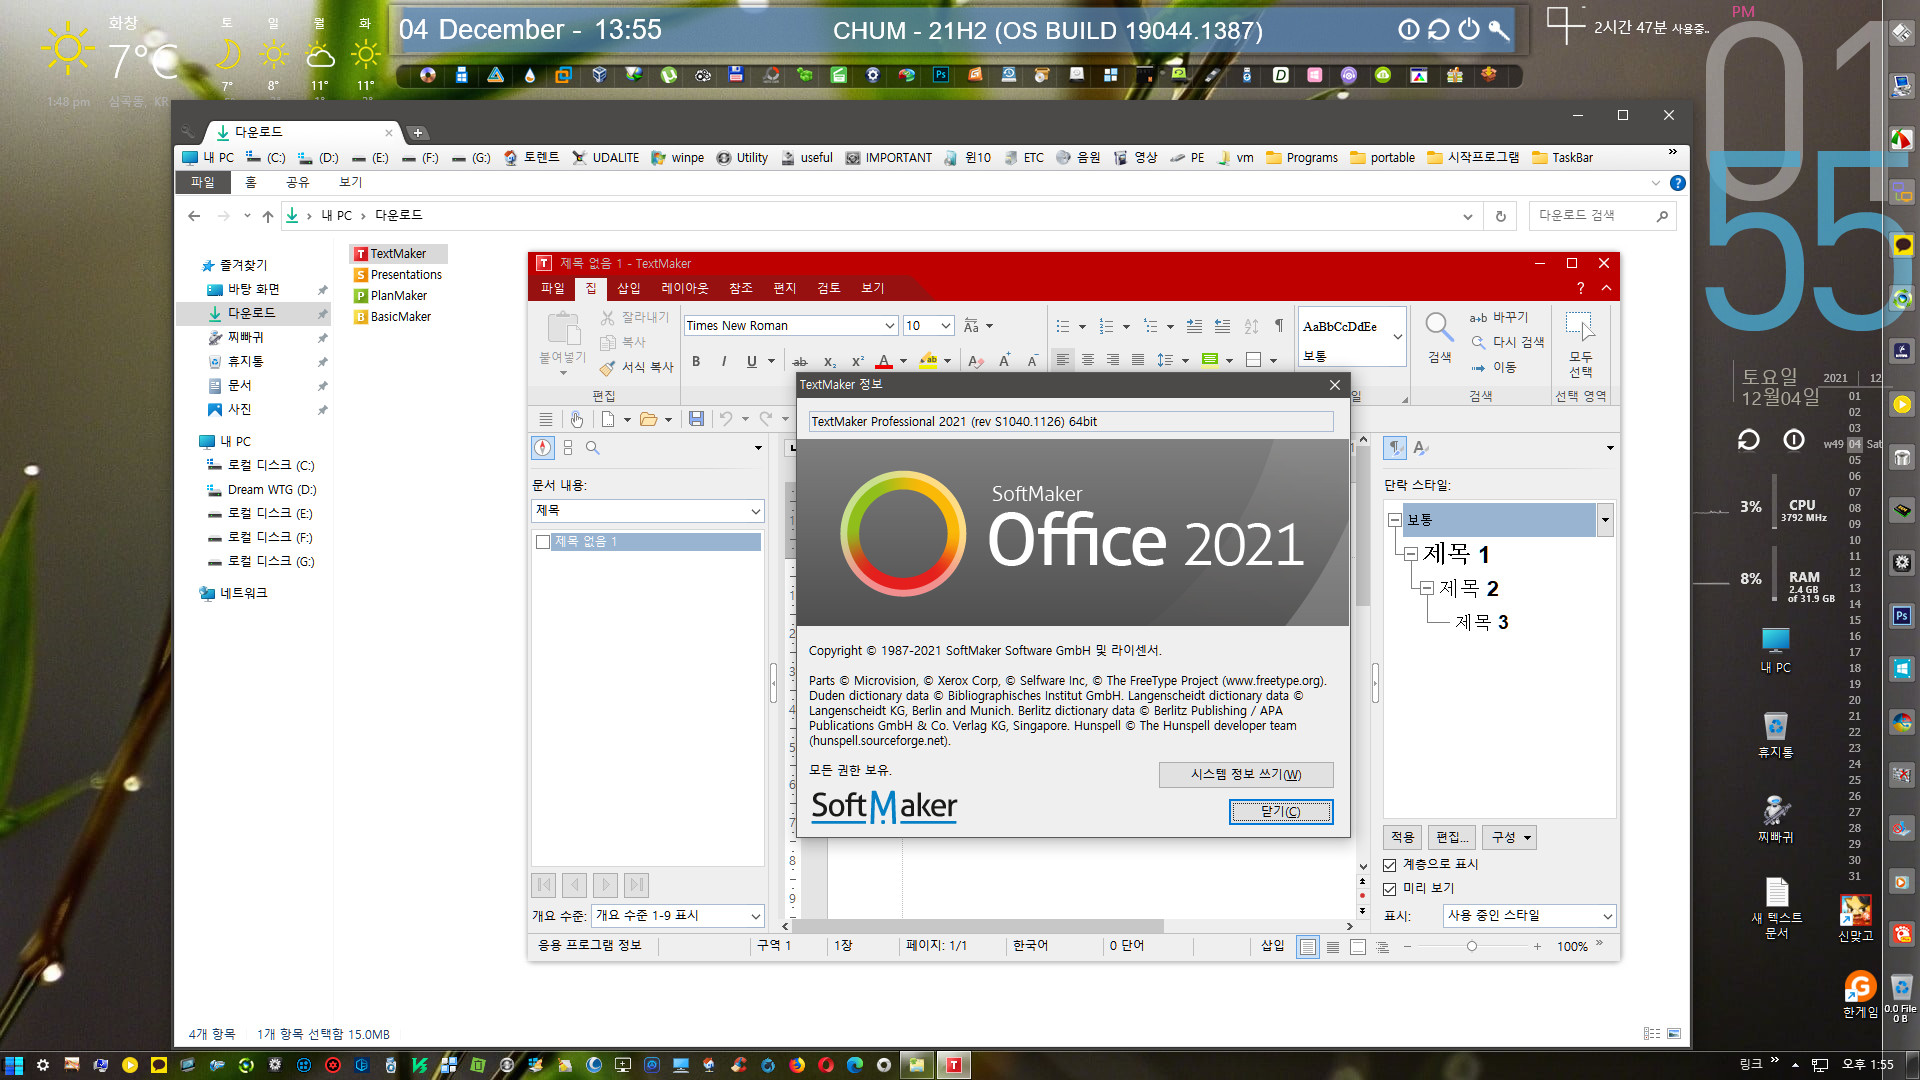This screenshot has width=1920, height=1080.
Task: Click the 편집... button in styles panel
Action: point(1451,838)
